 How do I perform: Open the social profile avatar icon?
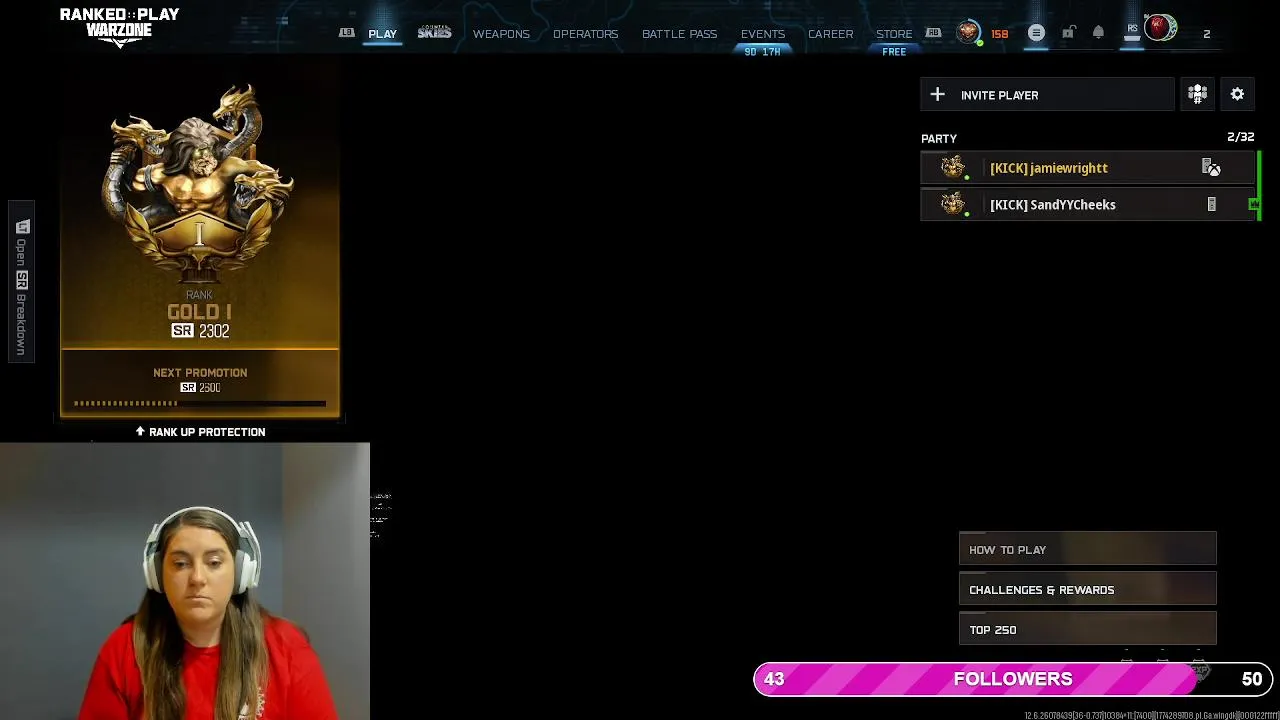click(1160, 28)
